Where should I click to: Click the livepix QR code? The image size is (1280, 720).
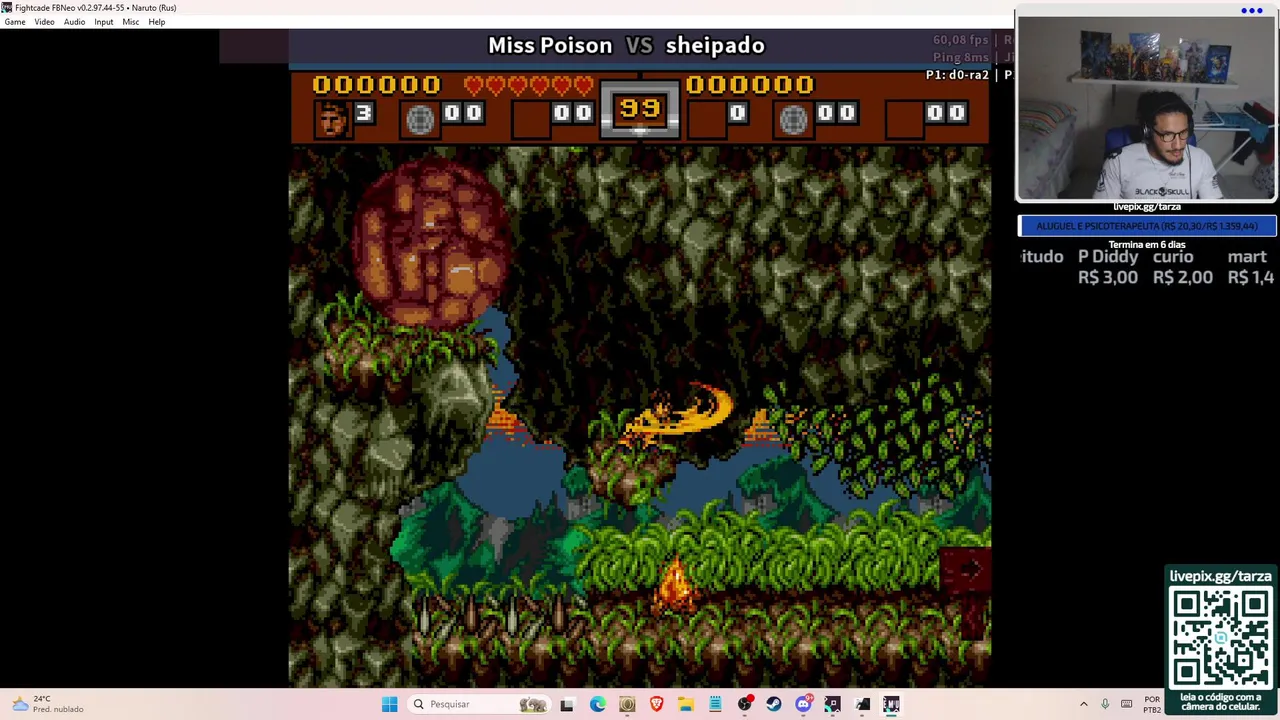click(x=1221, y=637)
